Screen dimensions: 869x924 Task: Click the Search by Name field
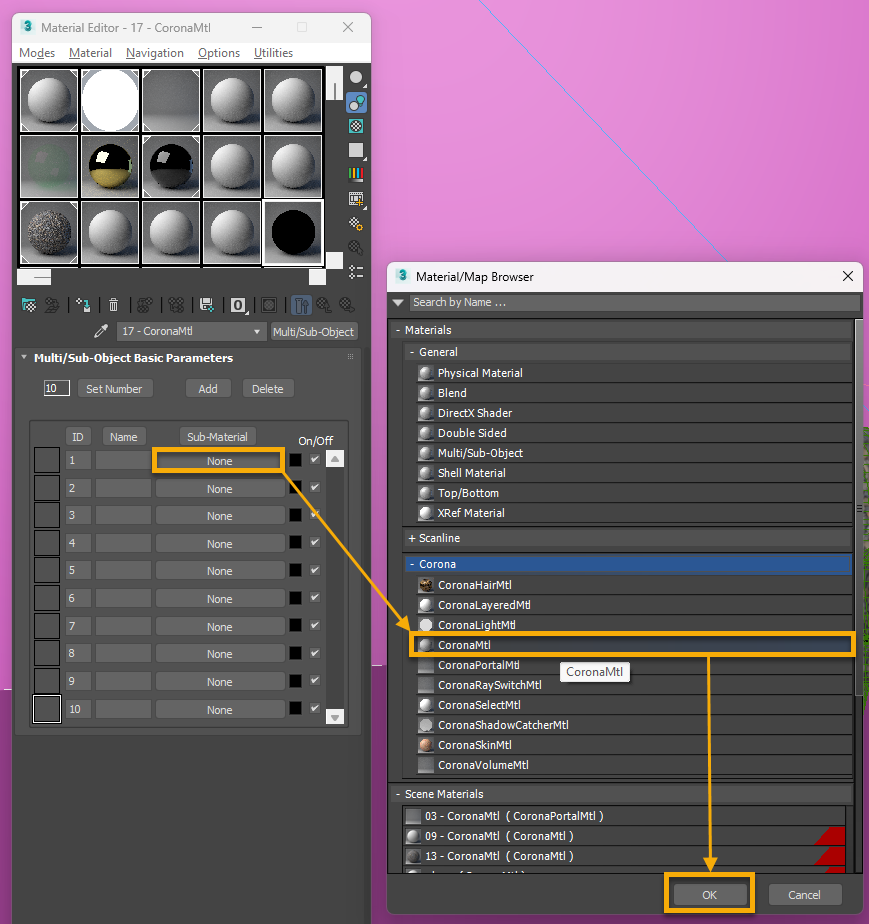coord(634,302)
